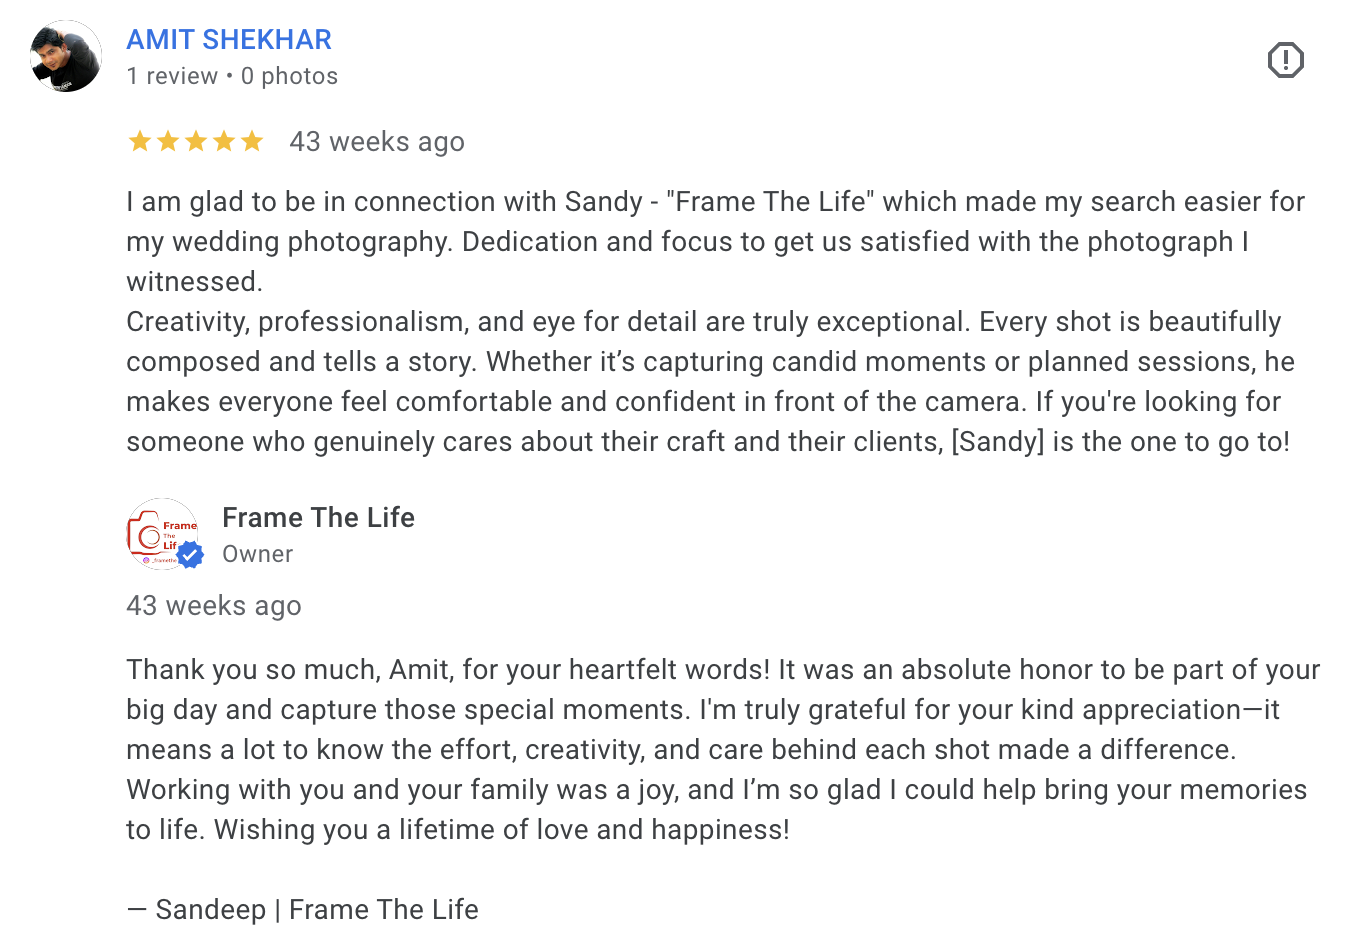Click the blue verified owner badge
This screenshot has width=1346, height=932.
click(x=192, y=552)
